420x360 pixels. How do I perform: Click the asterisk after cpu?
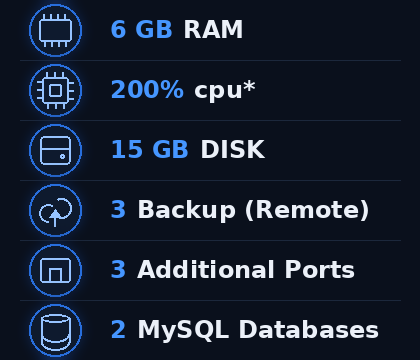click(x=249, y=87)
